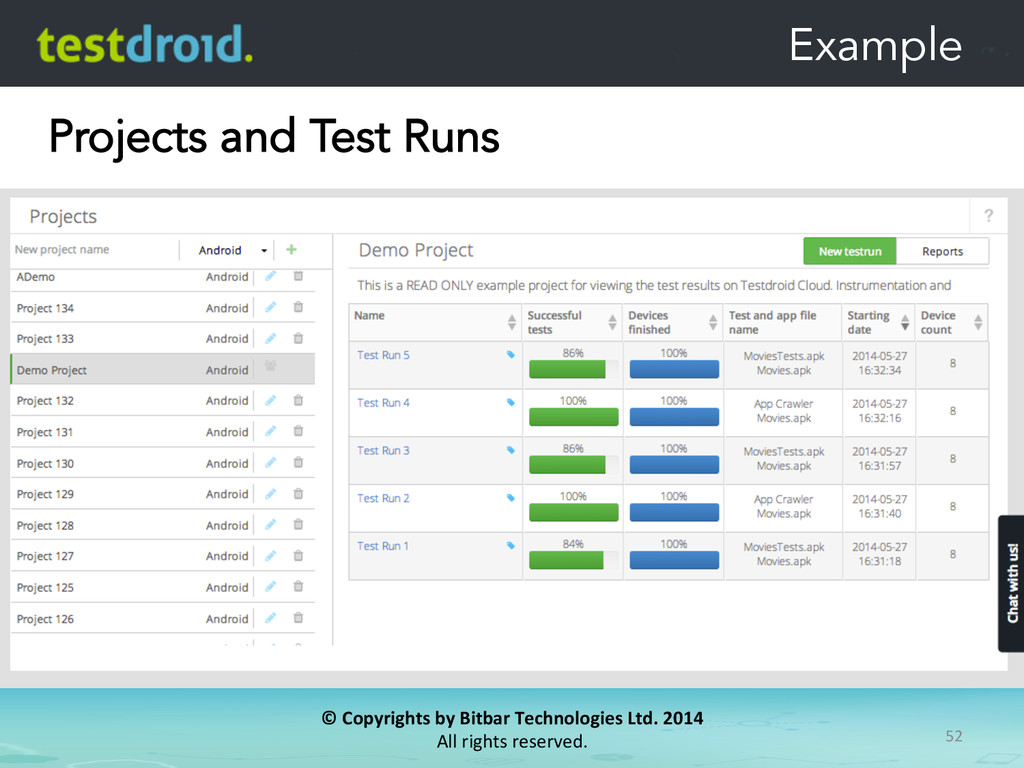The width and height of the screenshot is (1024, 768).
Task: Click the pencil edit icon for Project 134
Action: (270, 308)
